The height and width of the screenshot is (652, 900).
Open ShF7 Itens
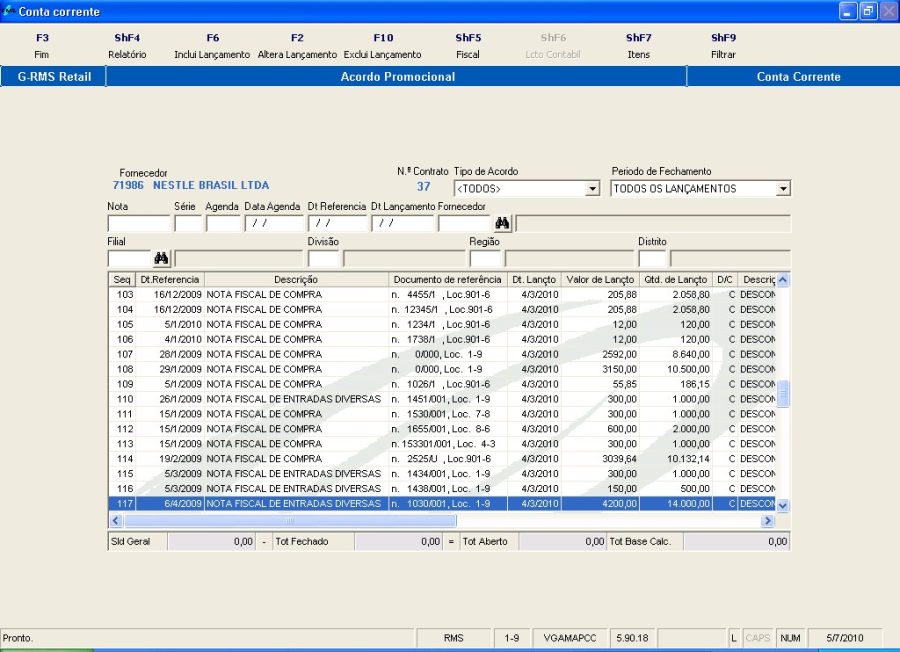click(x=638, y=46)
